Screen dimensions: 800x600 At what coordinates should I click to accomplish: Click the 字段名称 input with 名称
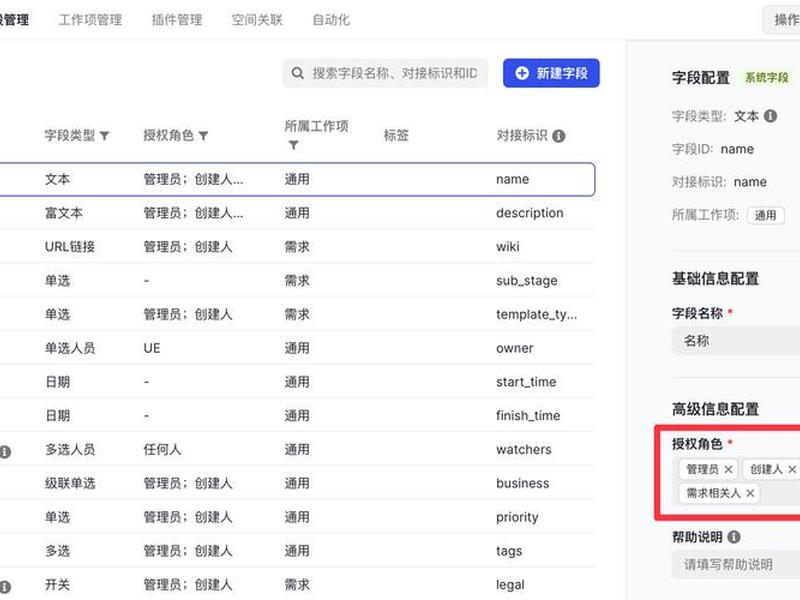tap(736, 341)
